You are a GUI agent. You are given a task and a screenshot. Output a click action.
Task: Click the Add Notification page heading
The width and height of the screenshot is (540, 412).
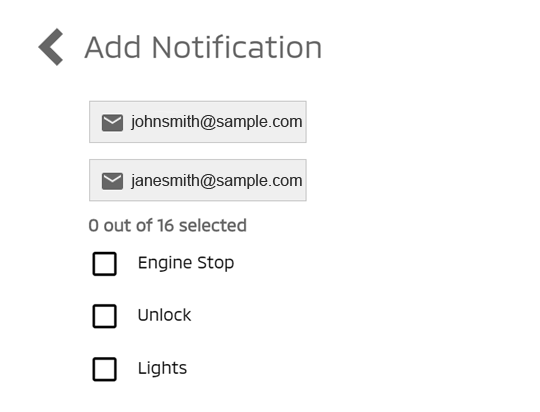(x=203, y=48)
